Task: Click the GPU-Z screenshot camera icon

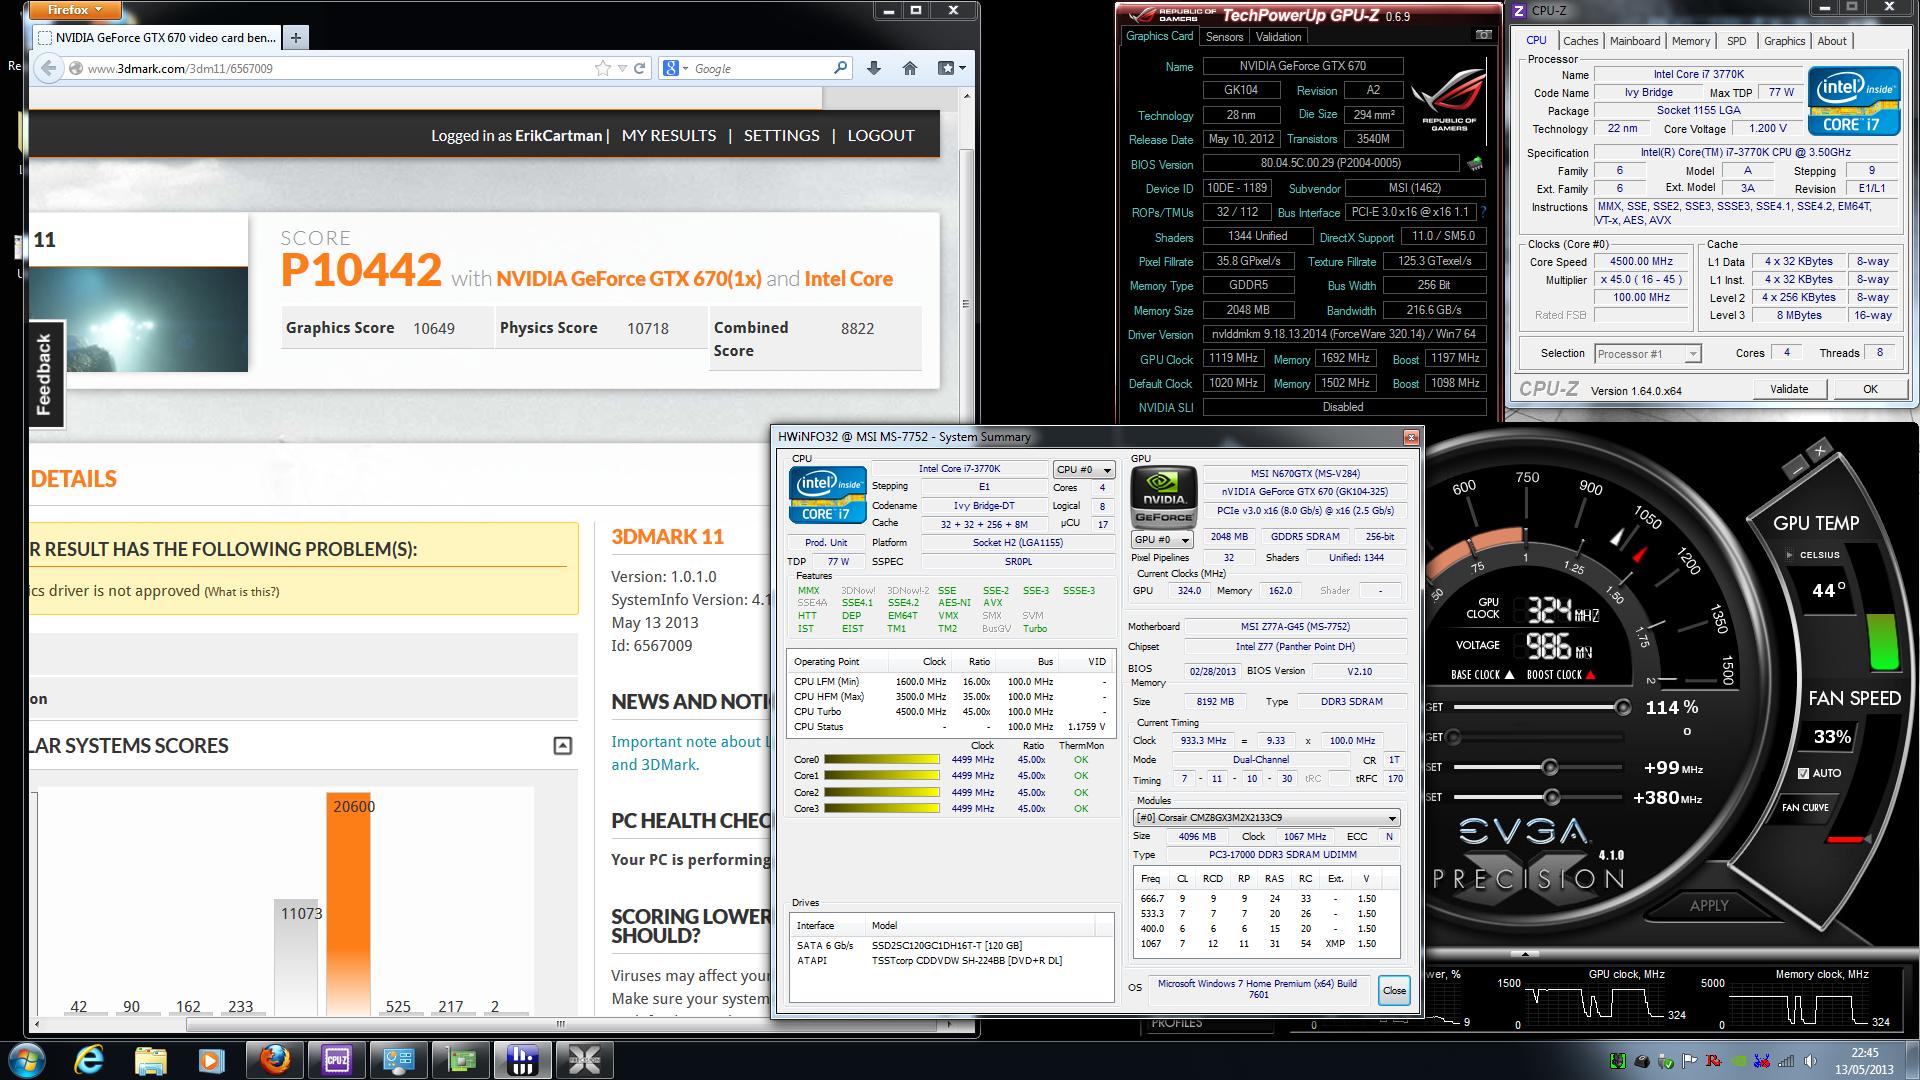Action: point(1483,36)
